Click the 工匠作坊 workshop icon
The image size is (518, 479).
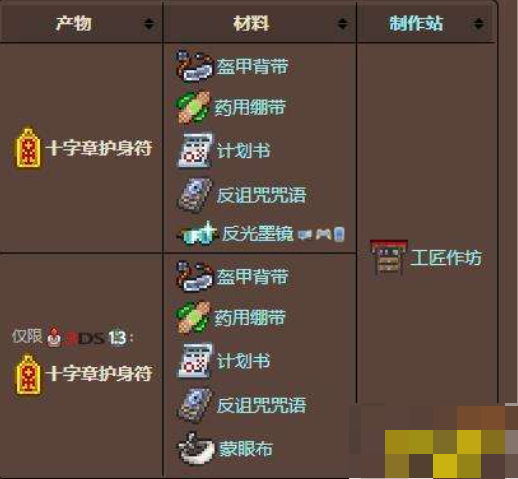point(388,257)
